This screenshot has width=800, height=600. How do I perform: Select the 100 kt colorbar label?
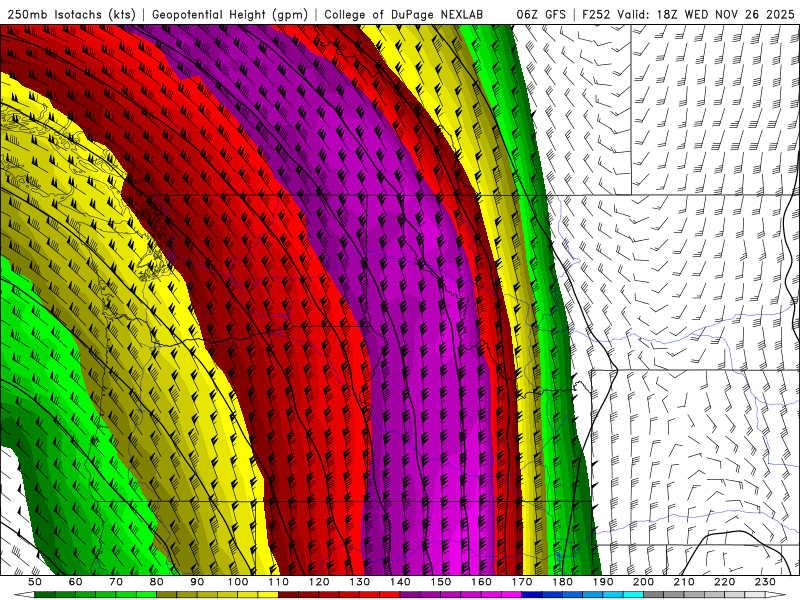coord(238,582)
